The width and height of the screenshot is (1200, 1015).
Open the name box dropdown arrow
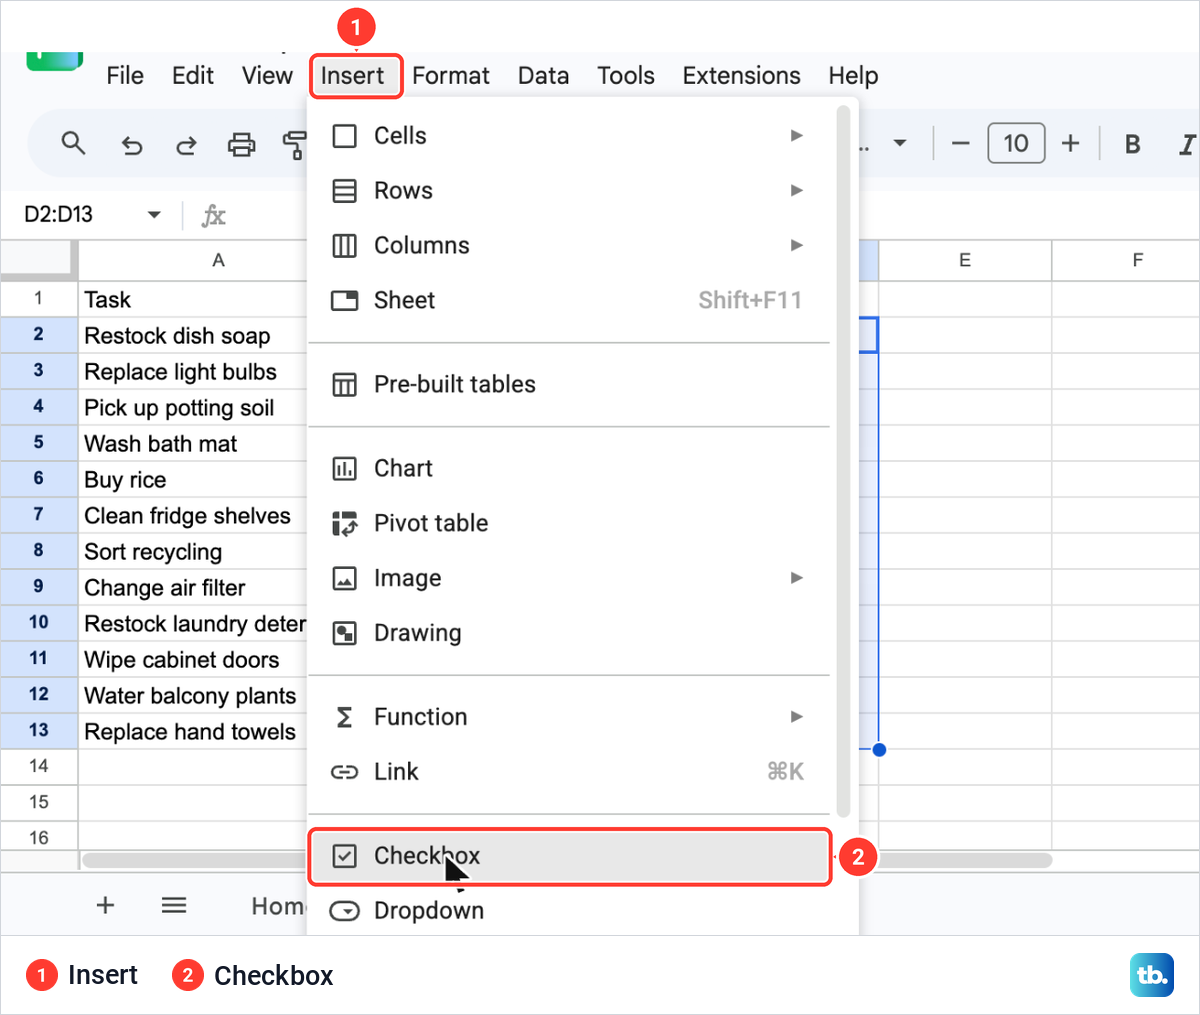[154, 215]
